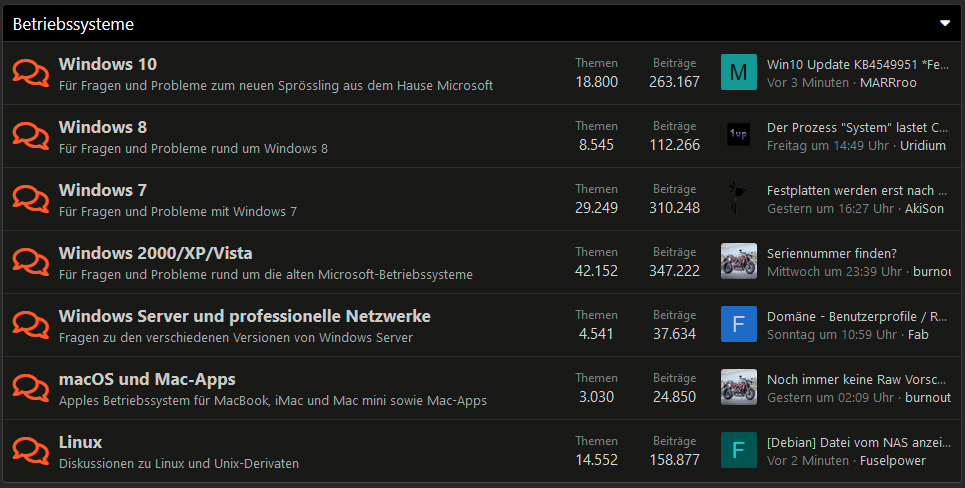
Task: Open the thread Festplatten werden erst nach
Action: pos(859,191)
